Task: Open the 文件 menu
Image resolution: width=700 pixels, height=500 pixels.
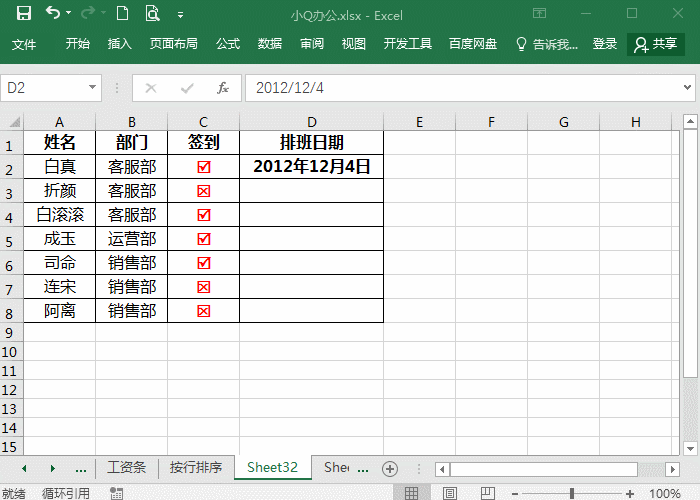Action: click(x=24, y=44)
